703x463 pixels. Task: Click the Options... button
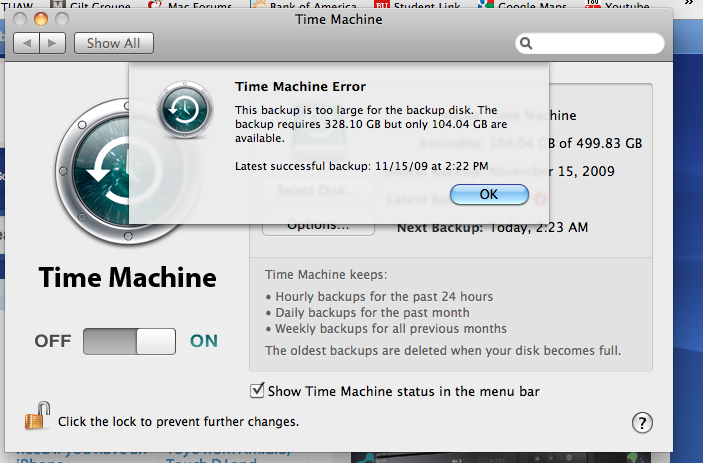[x=318, y=228]
